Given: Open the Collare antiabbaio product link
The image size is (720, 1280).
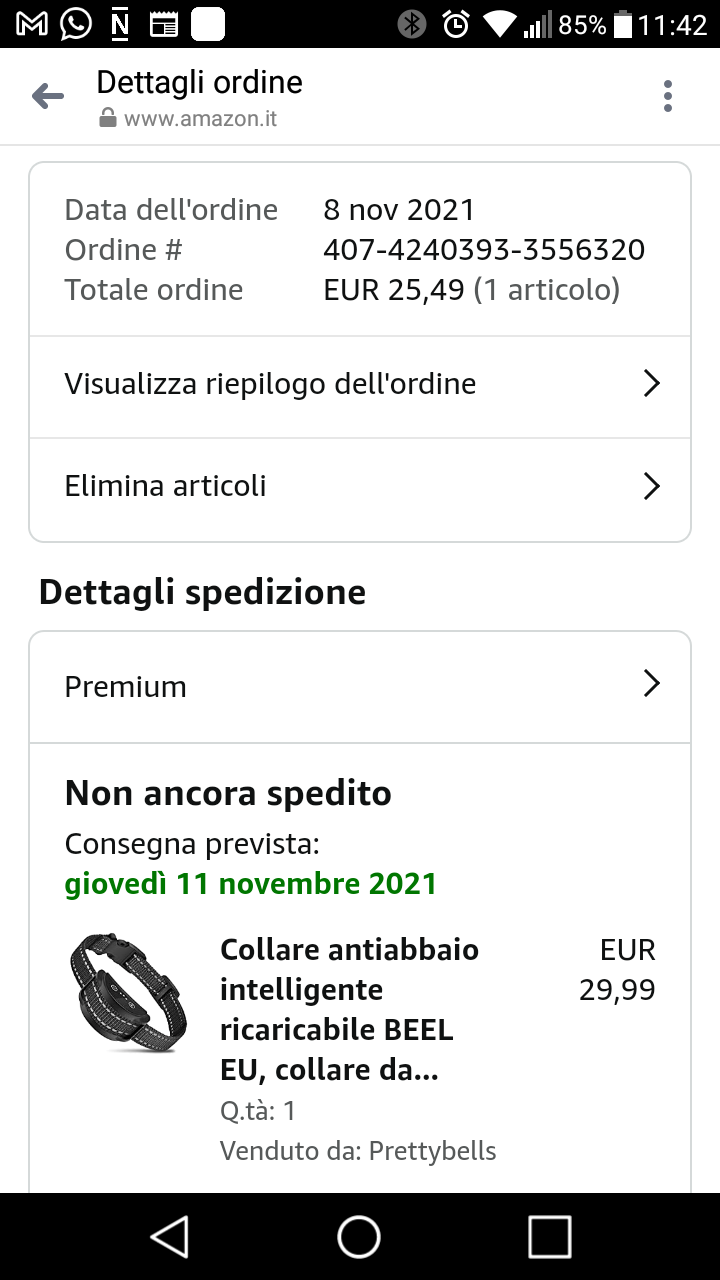Looking at the screenshot, I should tap(349, 1009).
